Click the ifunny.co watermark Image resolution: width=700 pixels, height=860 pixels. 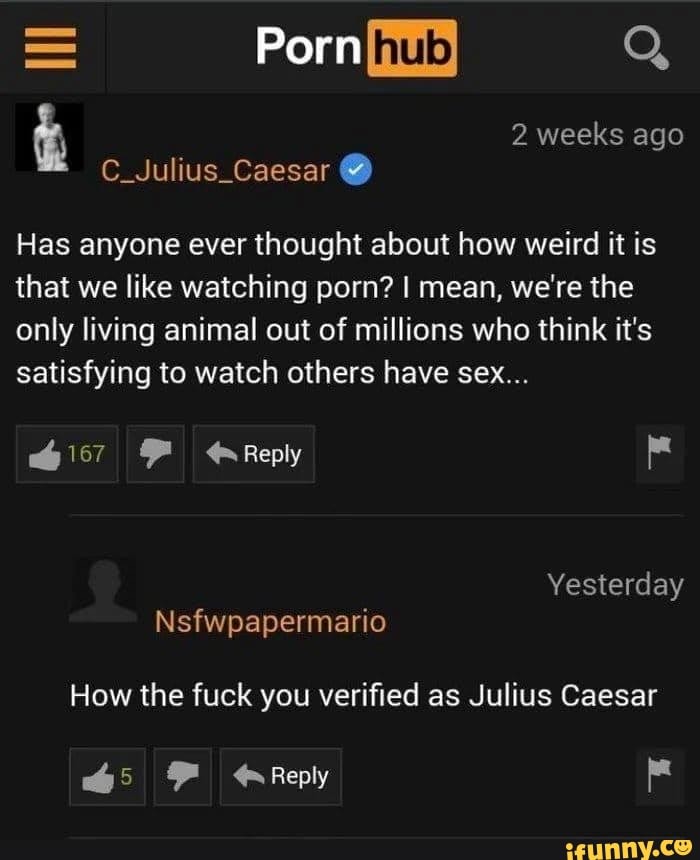pos(629,848)
